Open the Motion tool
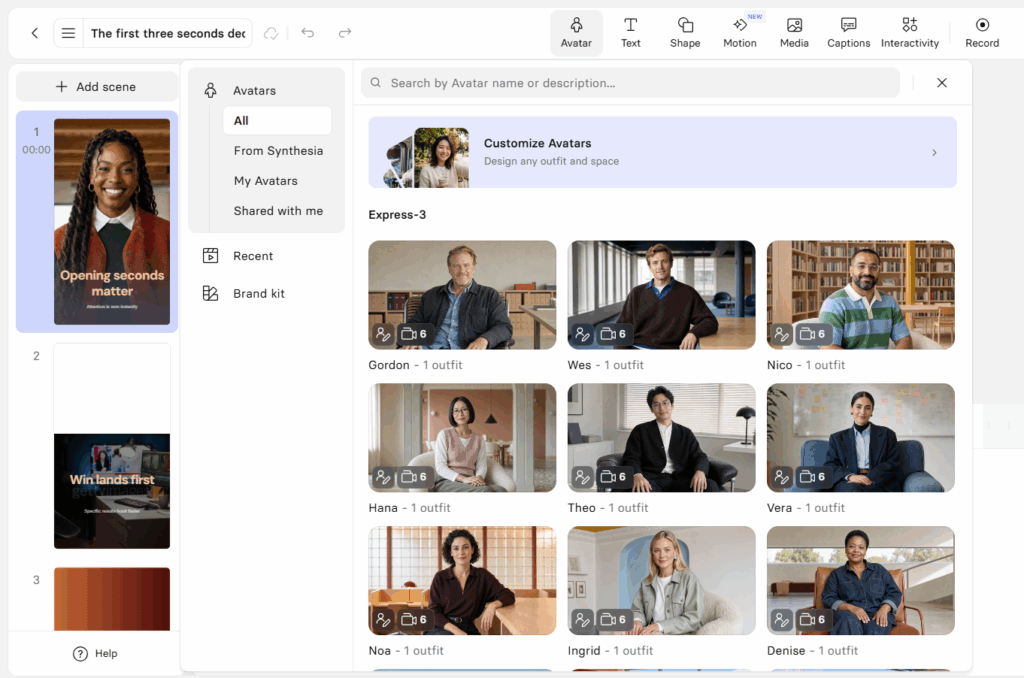Screen dimensions: 1024x678 (x=740, y=33)
